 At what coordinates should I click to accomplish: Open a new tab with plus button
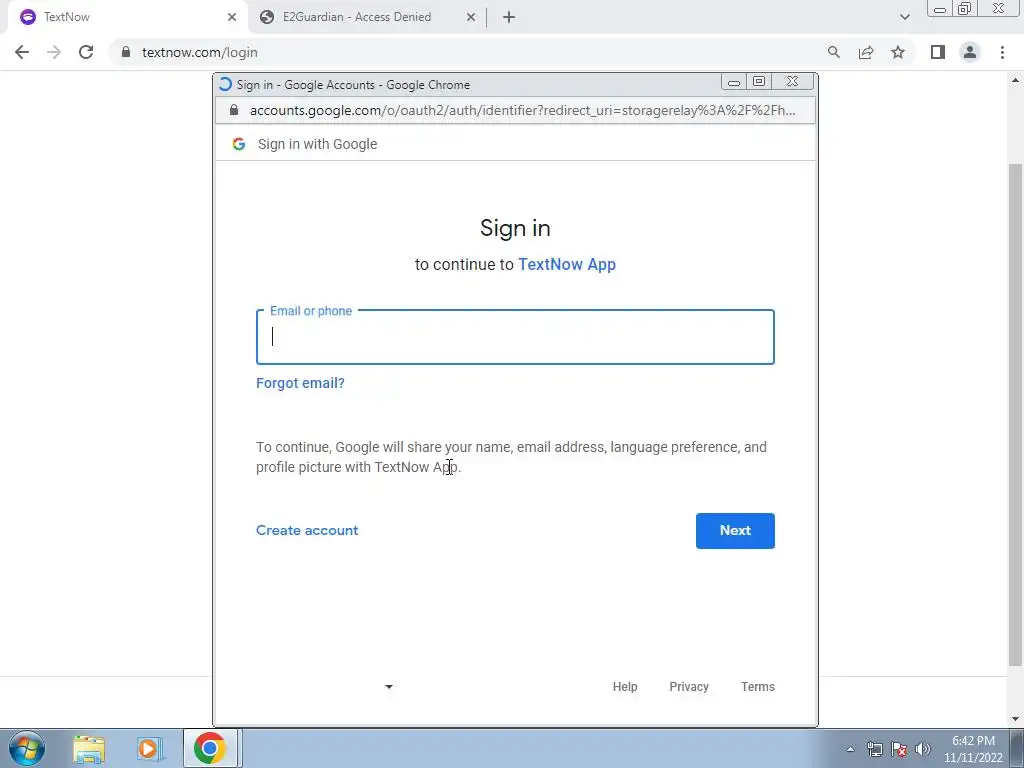point(509,17)
